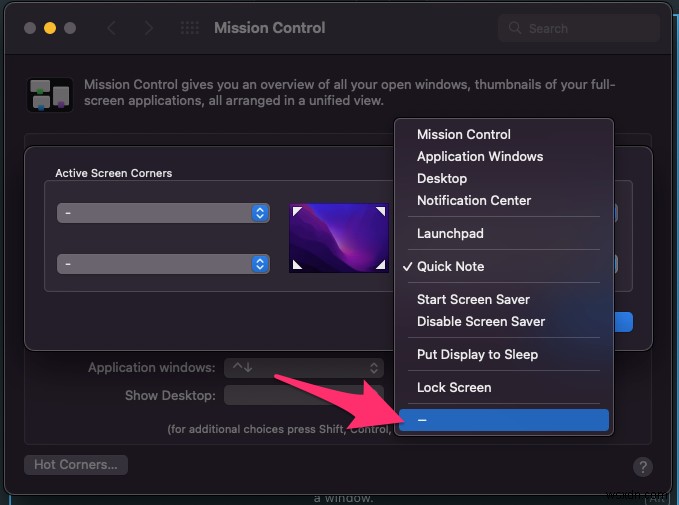Viewport: 679px width, 505px height.
Task: Click the Mission Control app icon
Action: click(50, 95)
